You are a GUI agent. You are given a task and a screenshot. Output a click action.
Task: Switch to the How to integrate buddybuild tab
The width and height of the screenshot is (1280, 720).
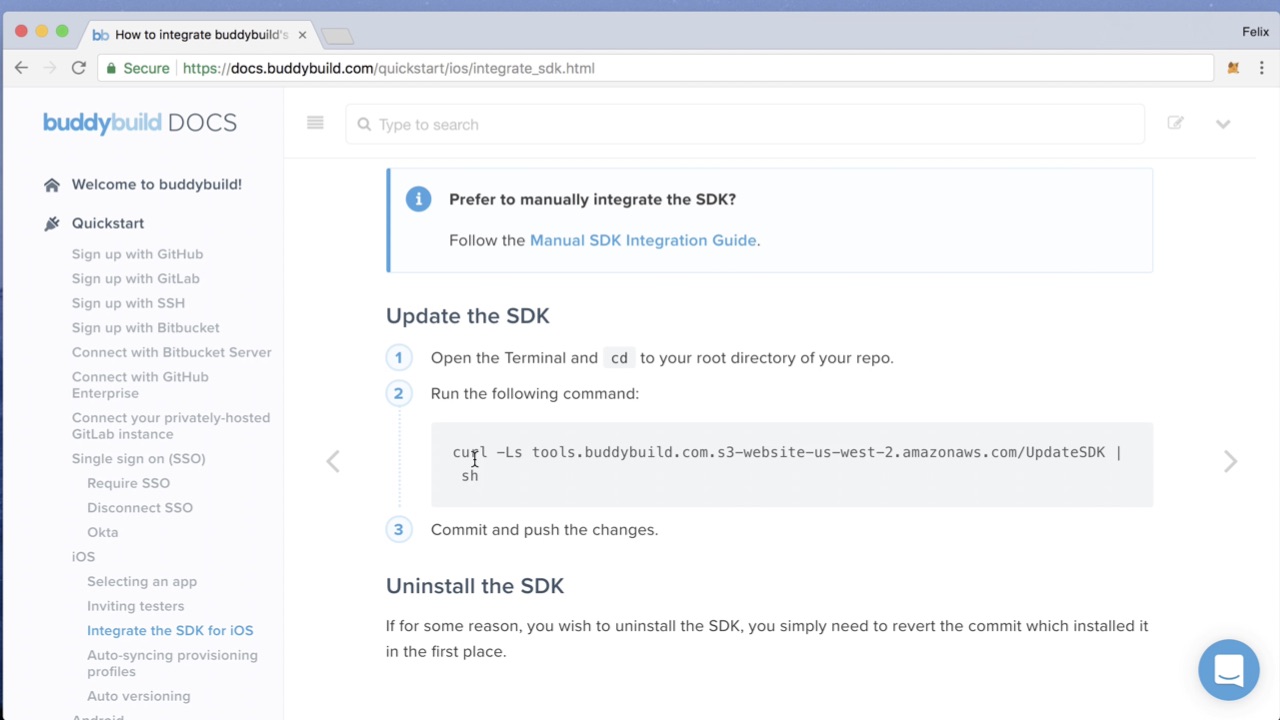(x=190, y=33)
